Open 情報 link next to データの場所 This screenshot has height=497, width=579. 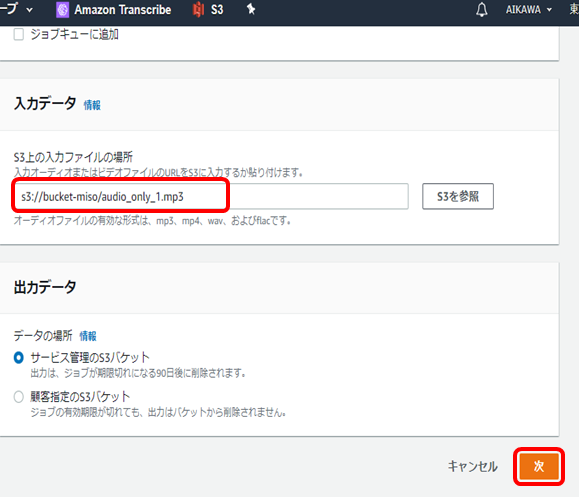[x=88, y=336]
